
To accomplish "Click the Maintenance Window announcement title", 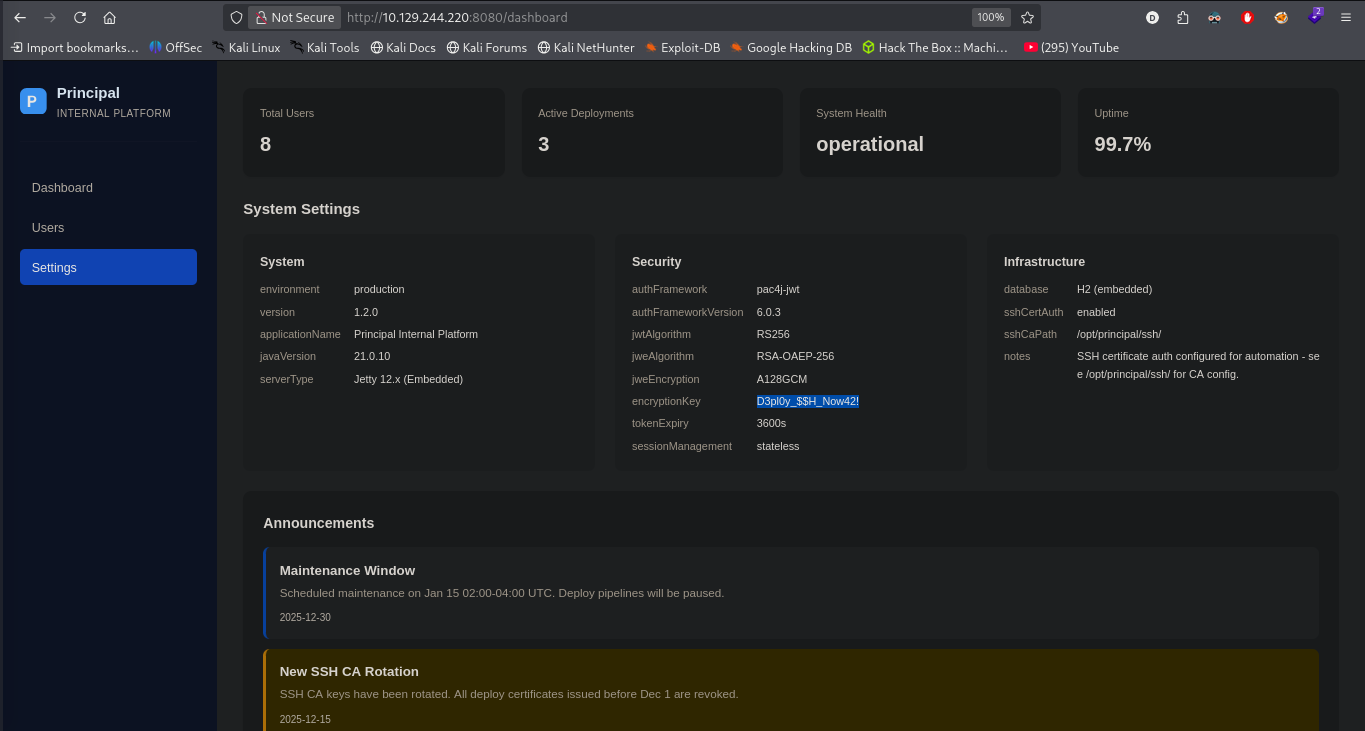I will [x=347, y=571].
